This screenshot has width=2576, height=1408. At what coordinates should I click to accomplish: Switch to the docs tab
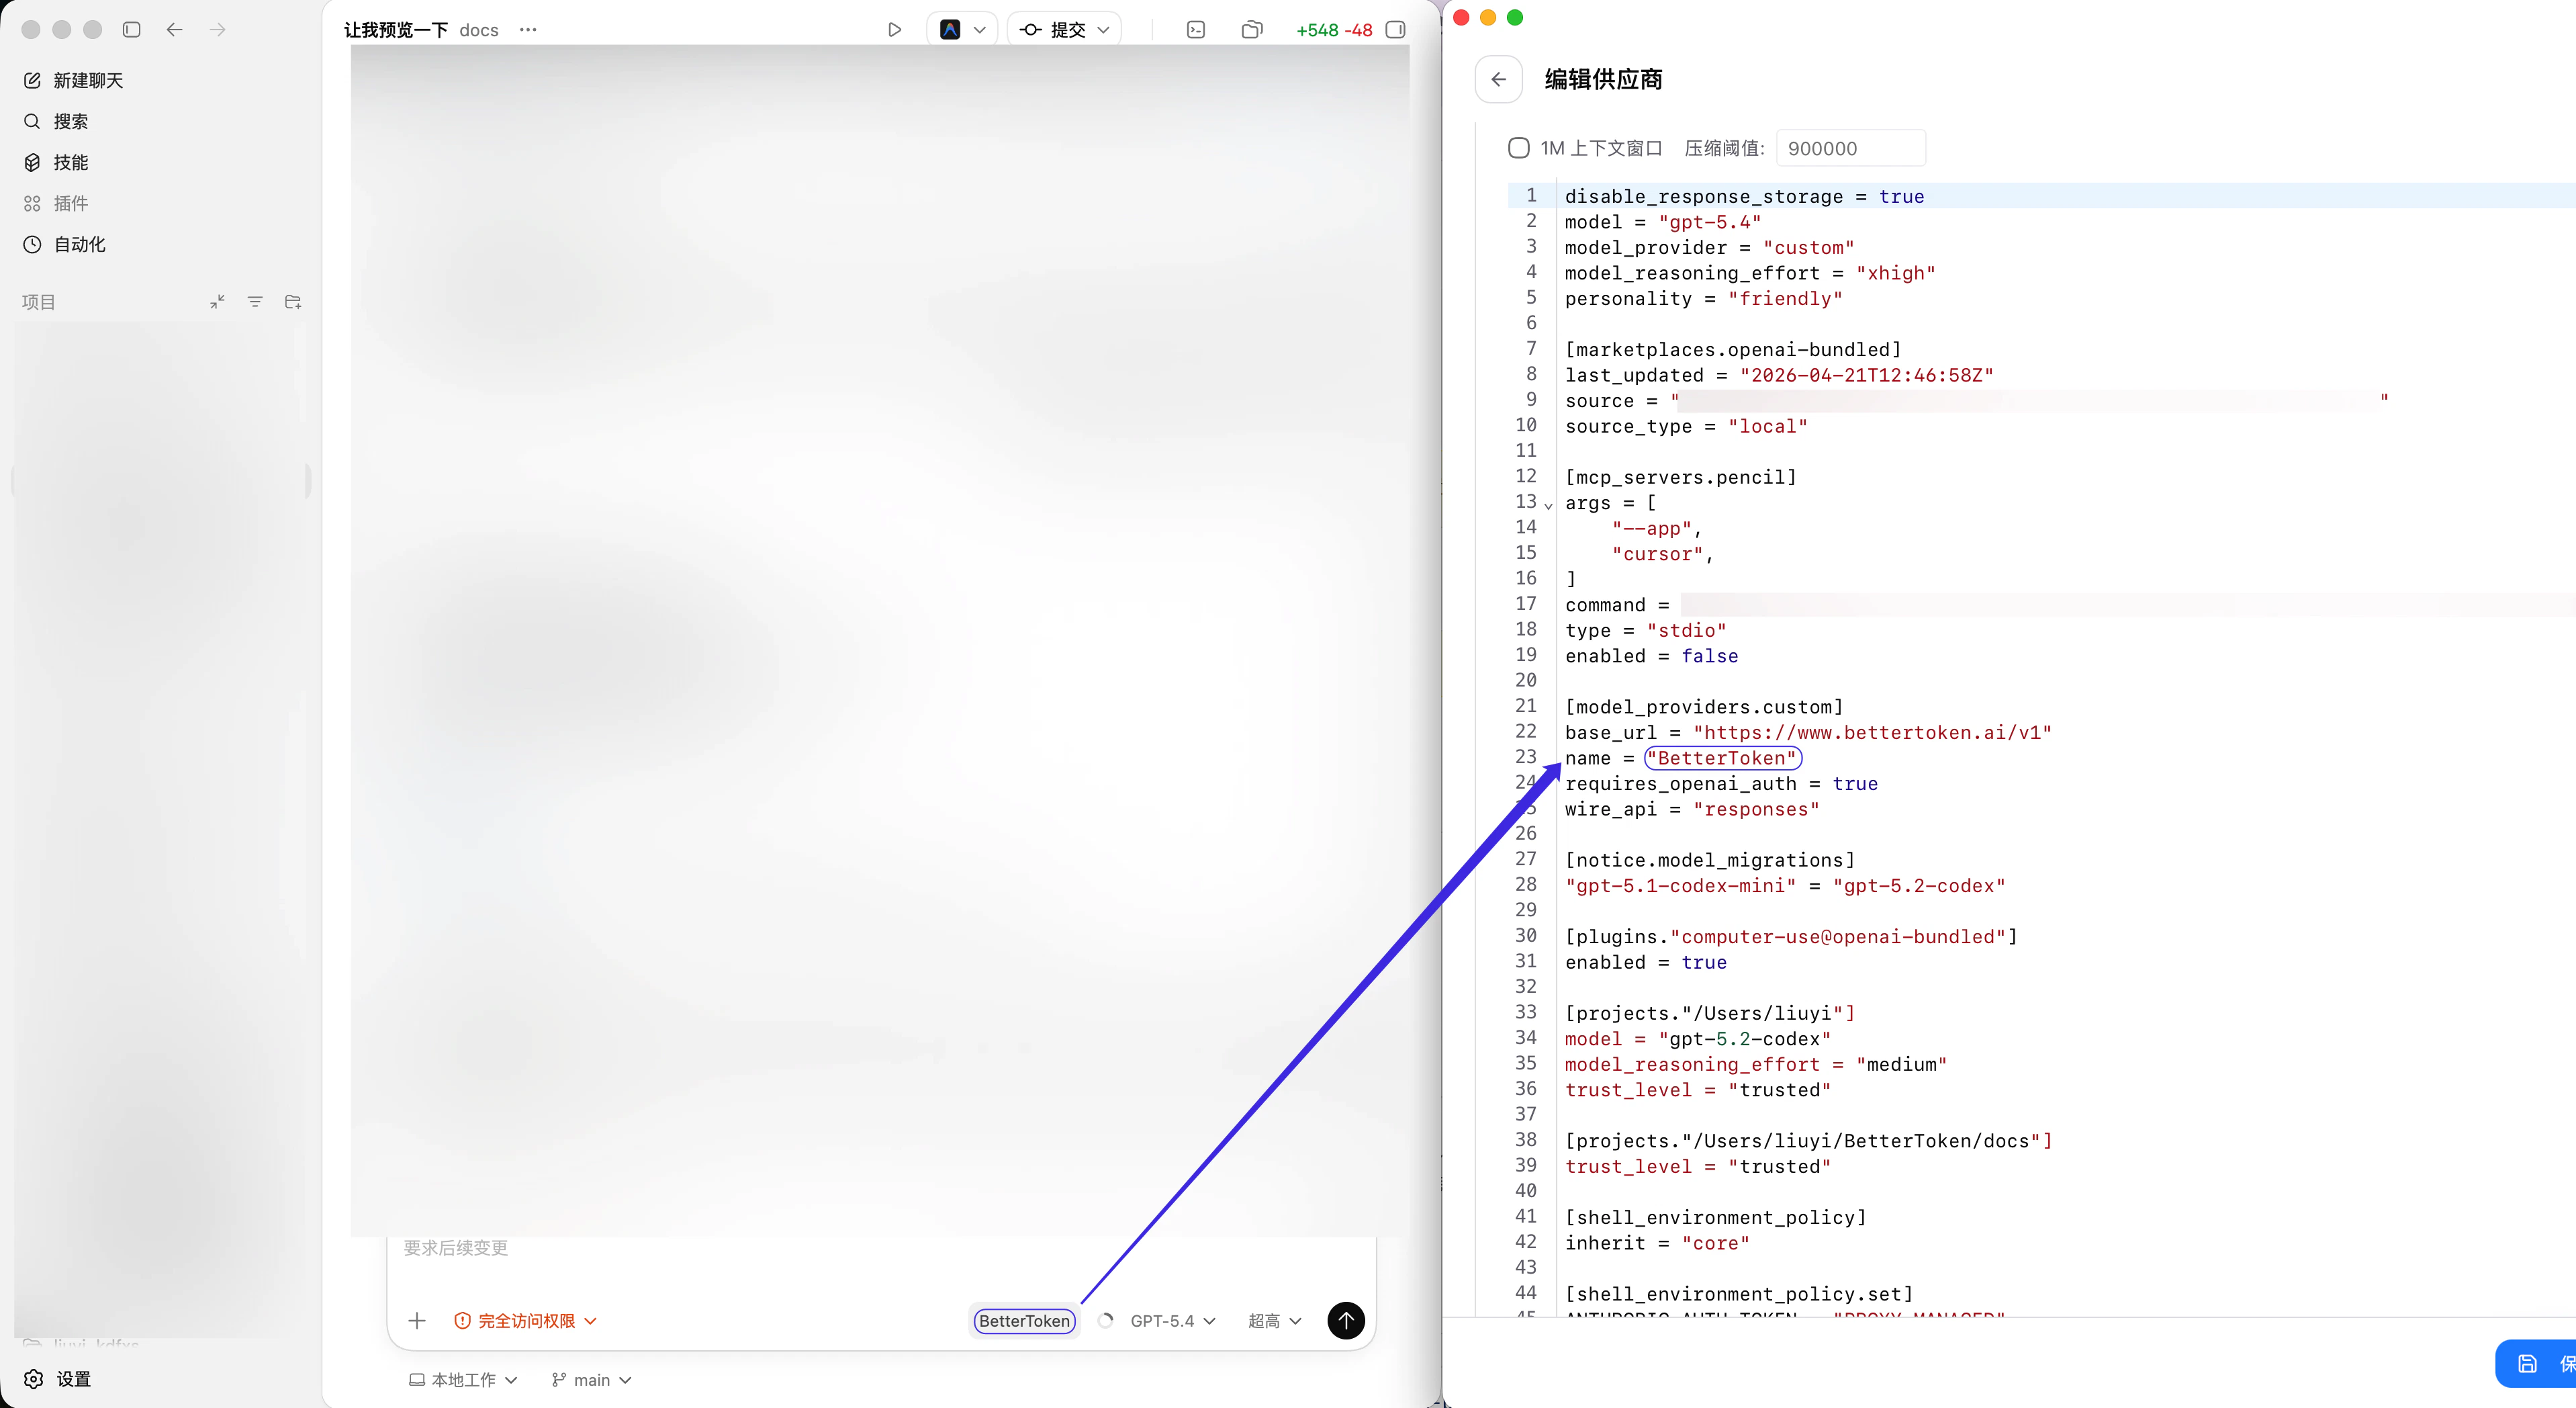click(478, 30)
